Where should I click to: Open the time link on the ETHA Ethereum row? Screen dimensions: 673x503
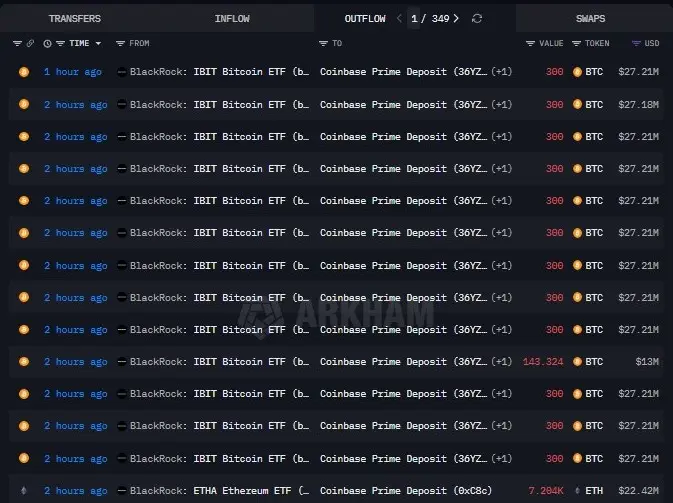coord(76,490)
